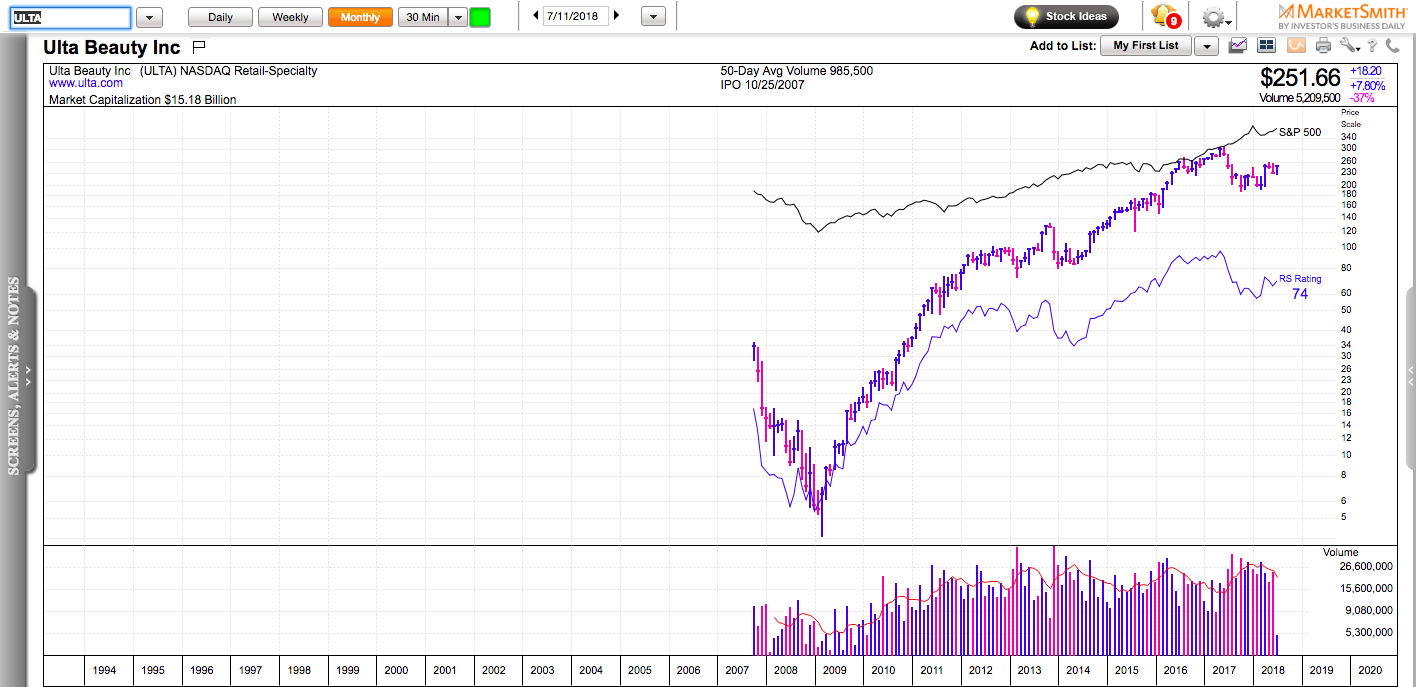The height and width of the screenshot is (687, 1416).
Task: Visit the www.ulta.com link
Action: pyautogui.click(x=86, y=84)
